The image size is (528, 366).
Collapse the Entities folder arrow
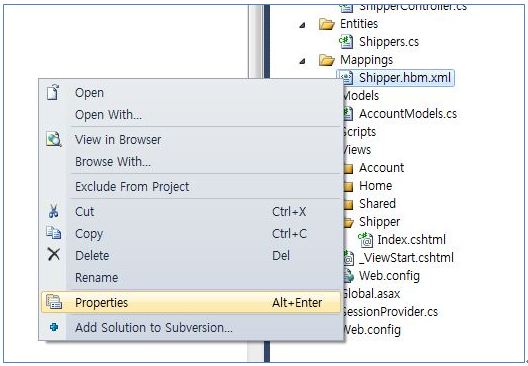point(302,25)
